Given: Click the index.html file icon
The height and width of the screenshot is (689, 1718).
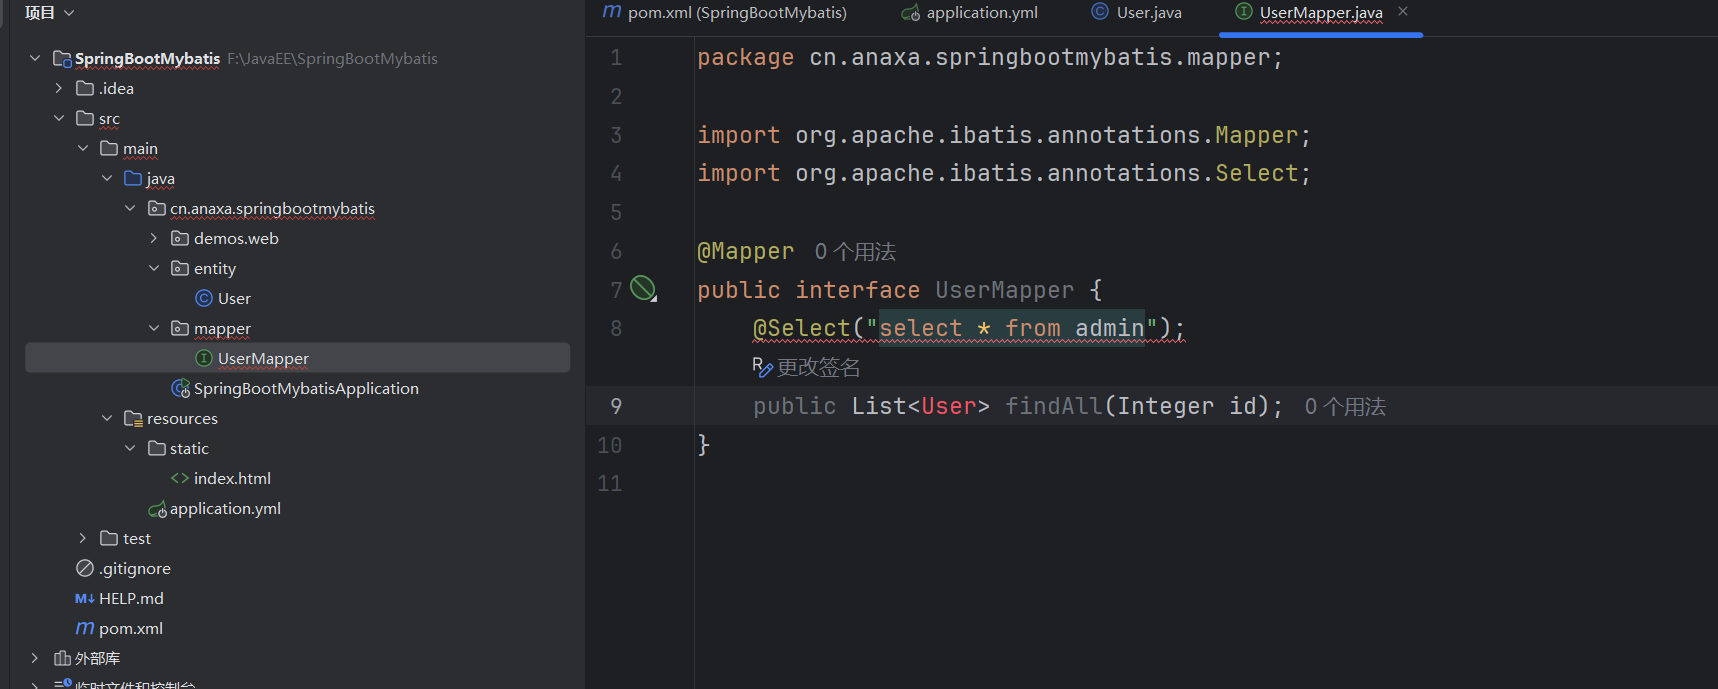Looking at the screenshot, I should (x=180, y=478).
